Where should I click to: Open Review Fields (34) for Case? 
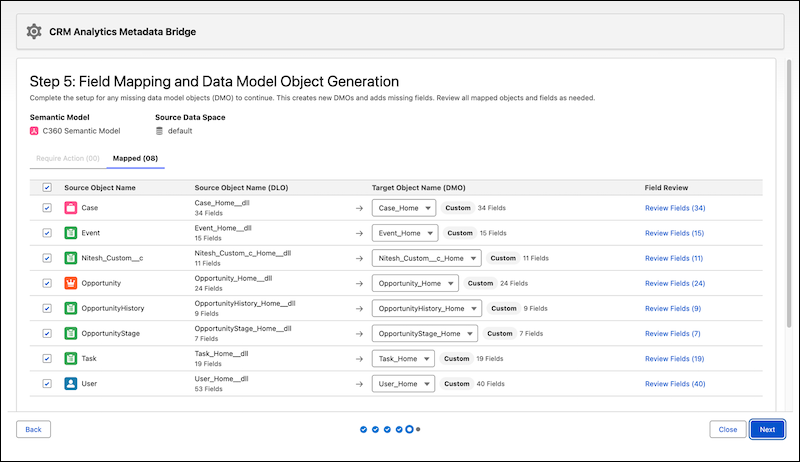coord(675,208)
